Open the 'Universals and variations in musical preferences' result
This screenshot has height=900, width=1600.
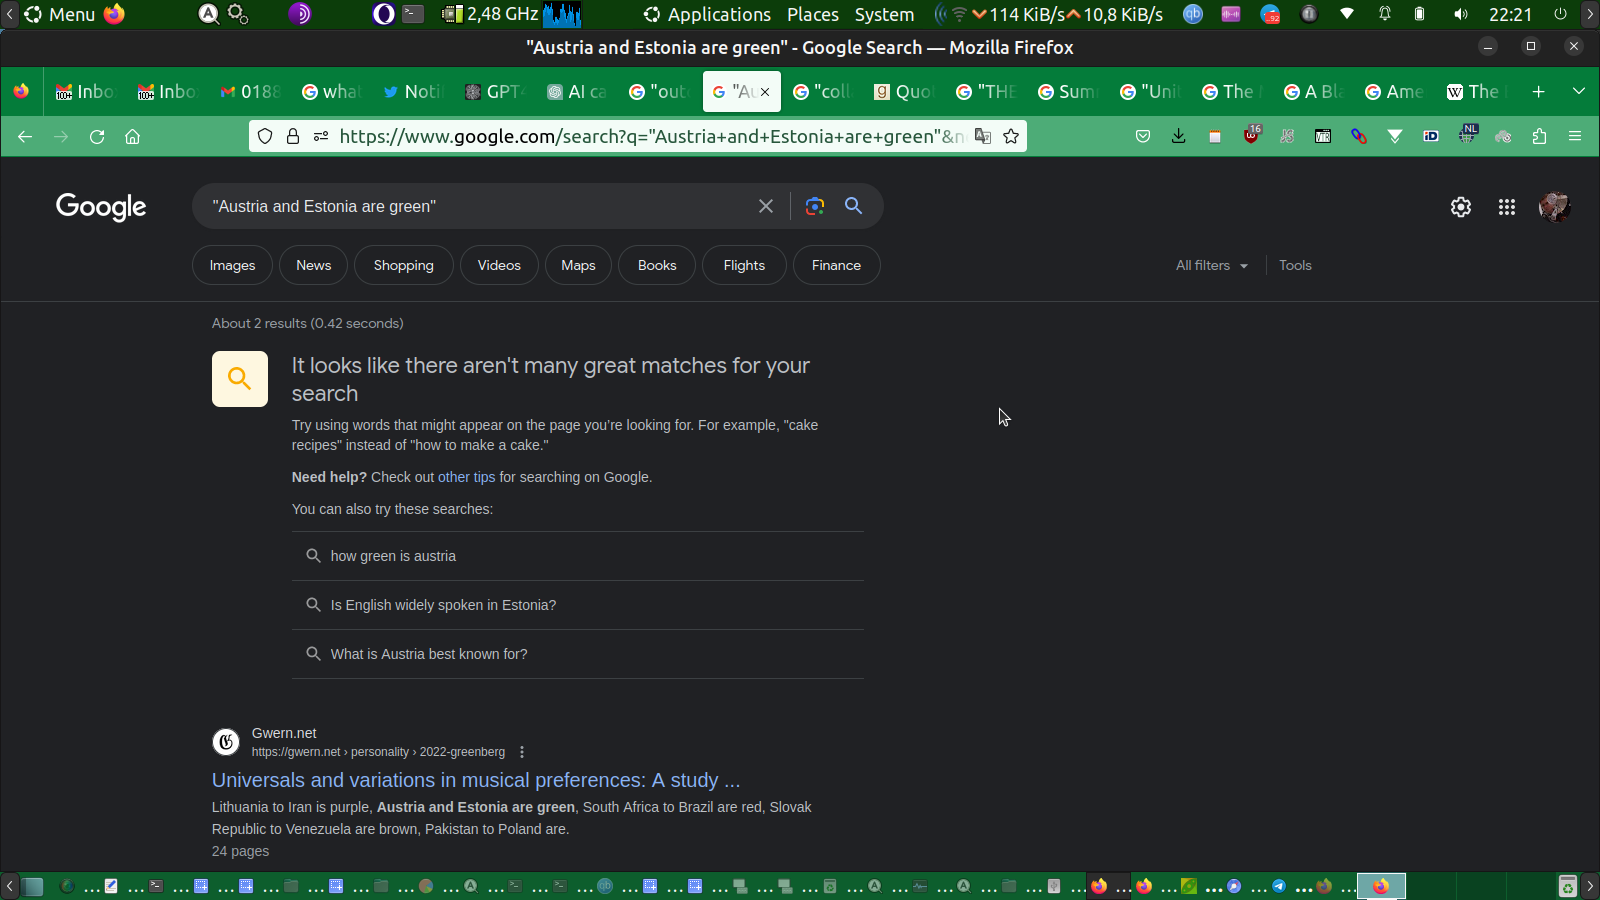476,780
